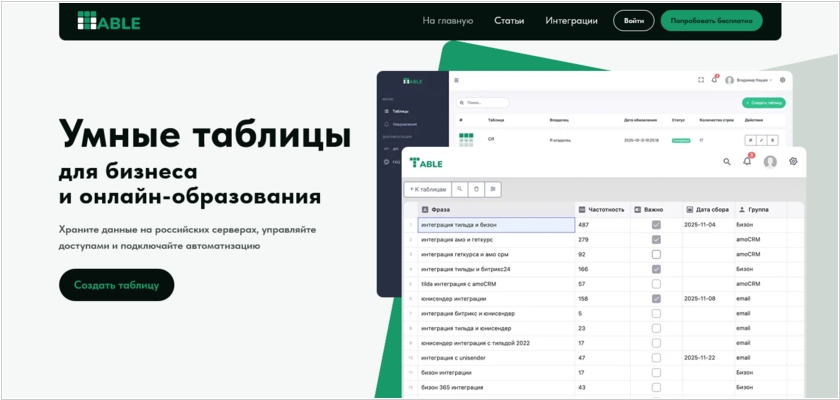Go to 'Статьи' in the navigation

509,20
